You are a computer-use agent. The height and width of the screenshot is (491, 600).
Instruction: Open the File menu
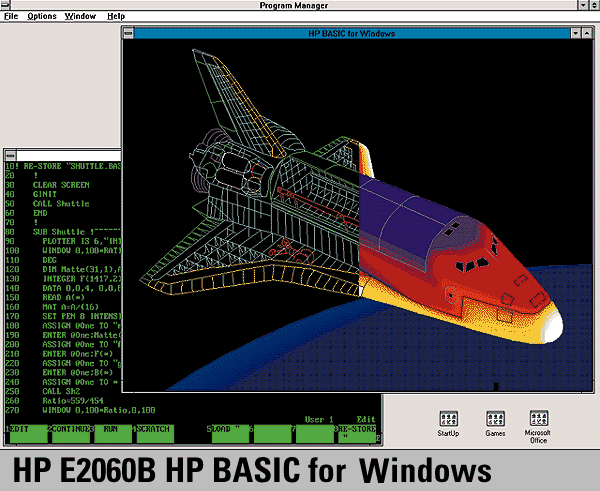coord(10,17)
